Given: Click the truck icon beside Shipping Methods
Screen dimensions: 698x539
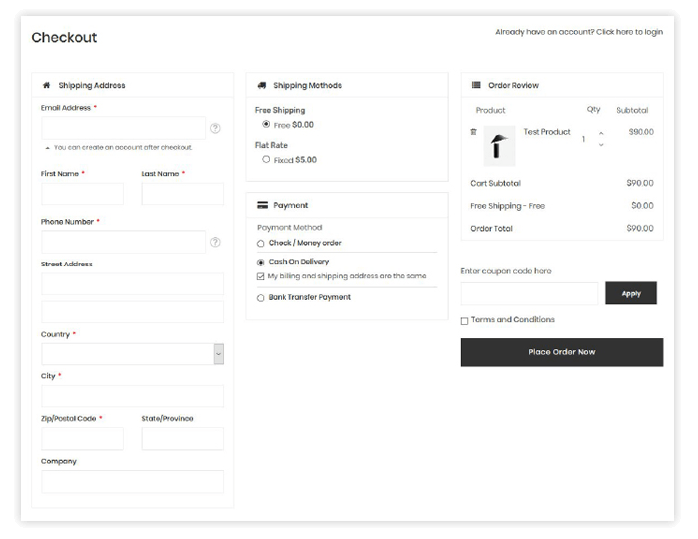Looking at the screenshot, I should (x=262, y=85).
